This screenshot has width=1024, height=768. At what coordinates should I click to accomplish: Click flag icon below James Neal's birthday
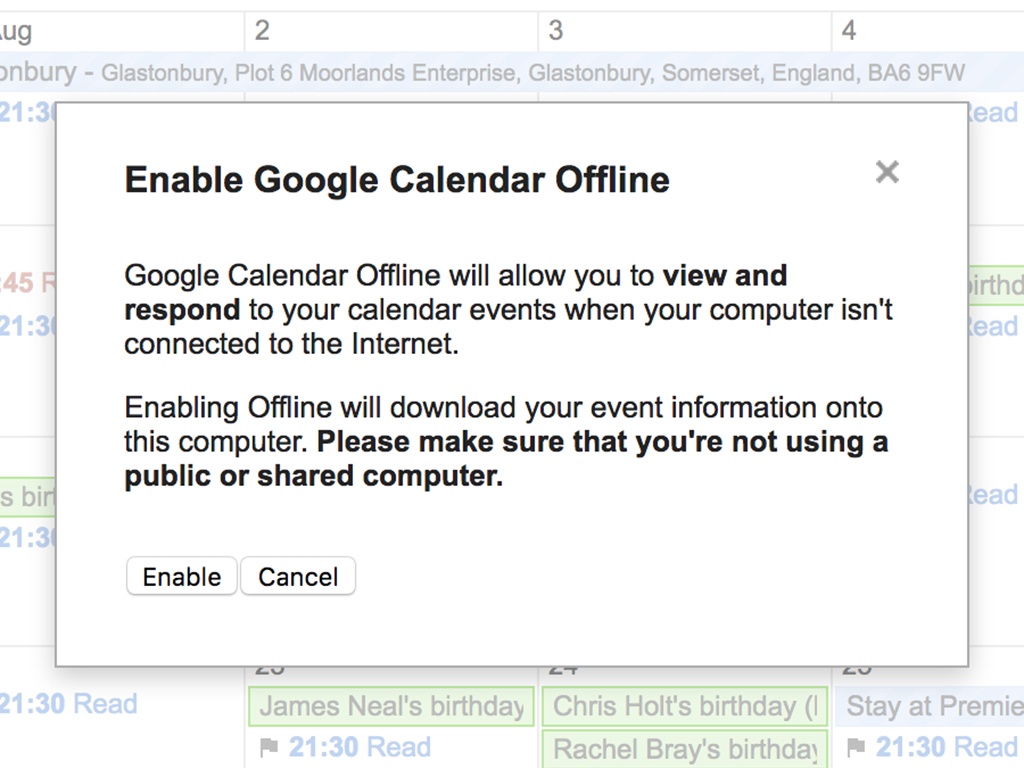(268, 747)
